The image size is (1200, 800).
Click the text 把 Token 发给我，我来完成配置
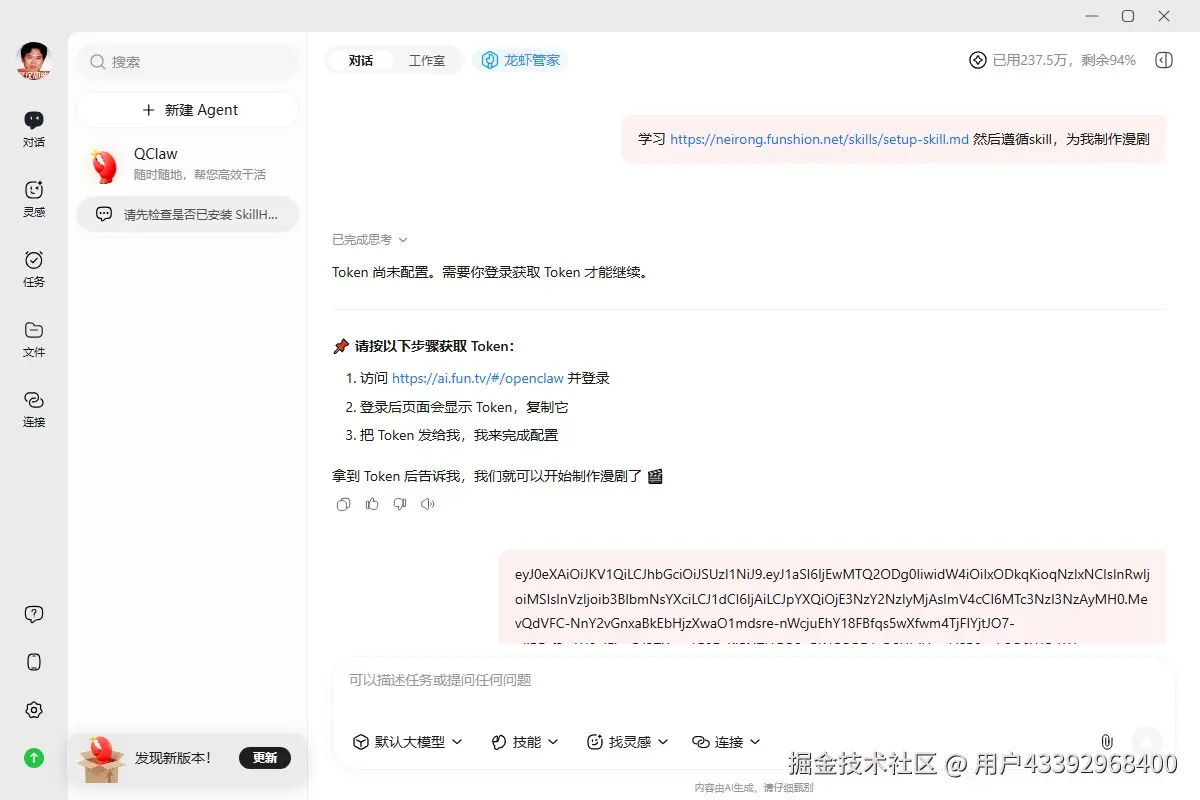click(459, 435)
